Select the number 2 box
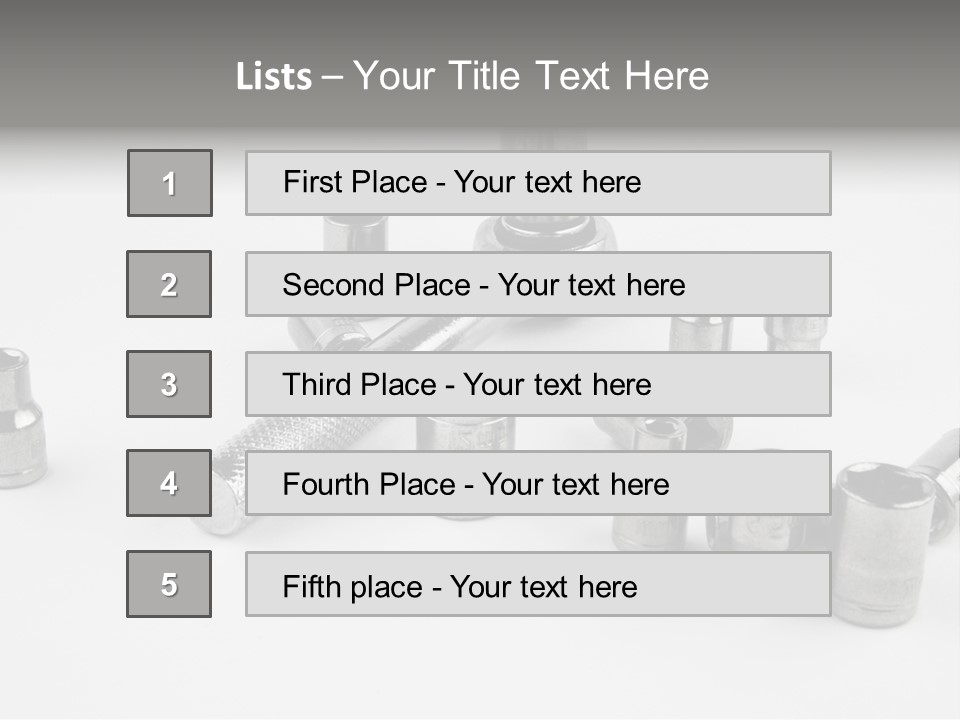Viewport: 960px width, 720px height. tap(169, 284)
